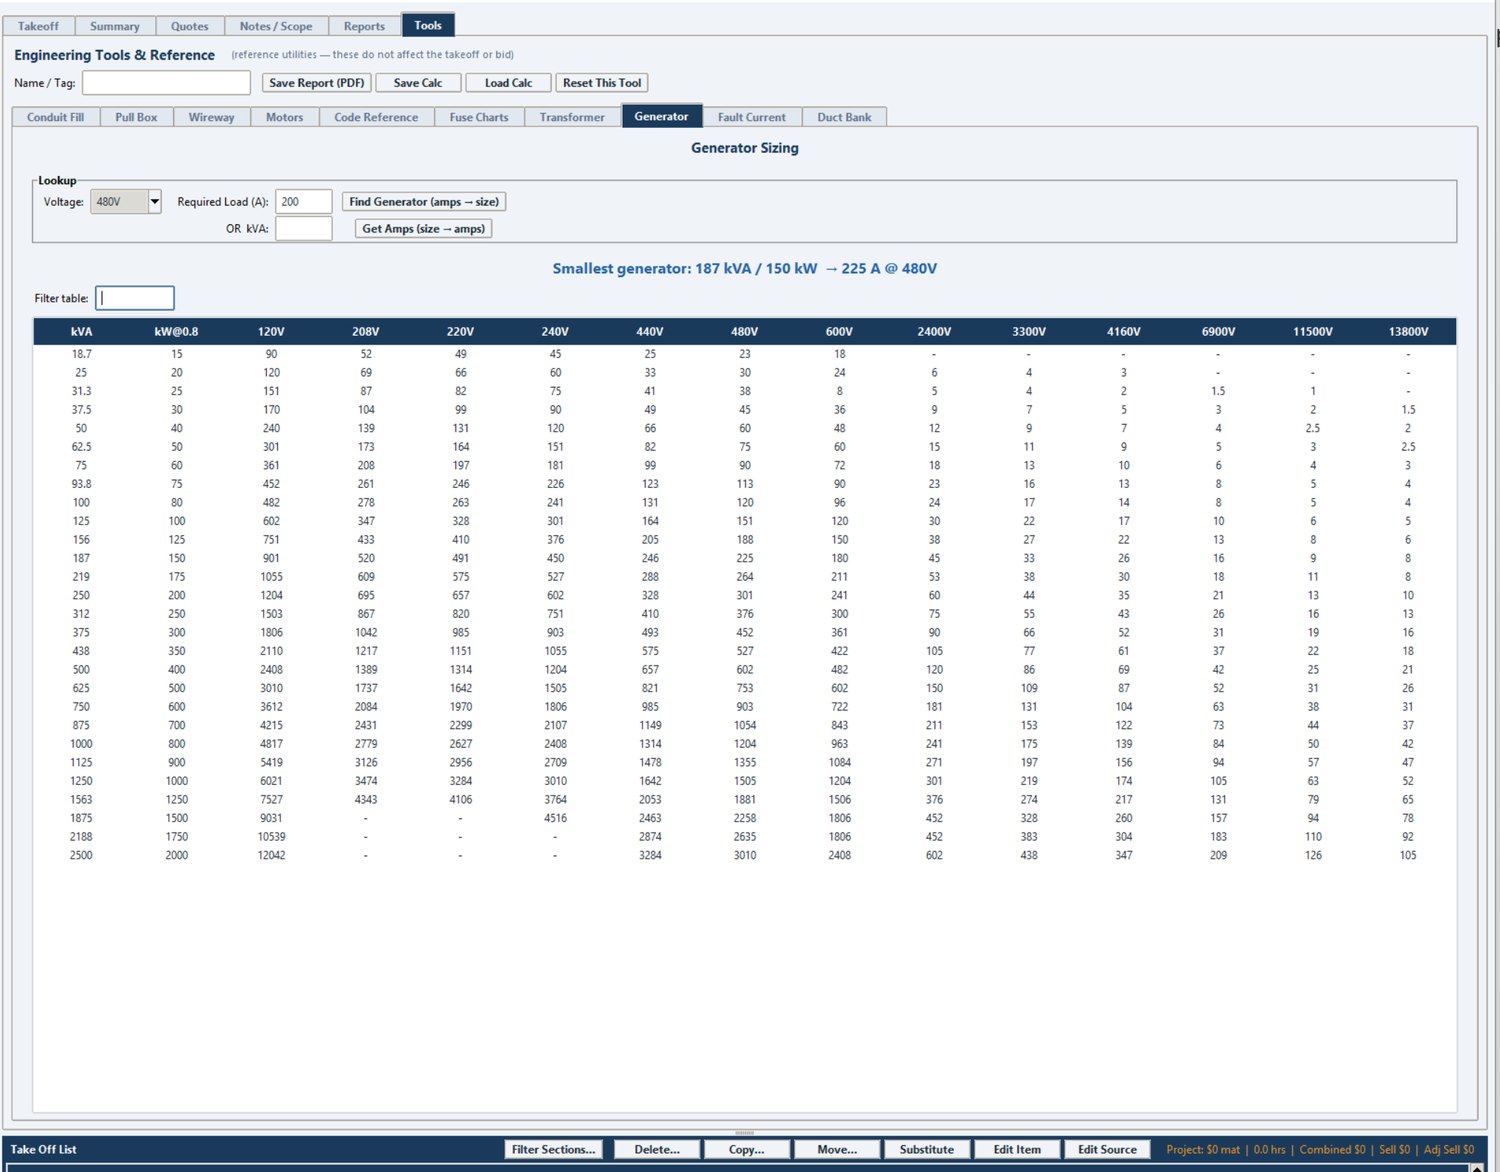Click the Filter Sections... button
Screen dimensions: 1500x1172
pos(553,1149)
